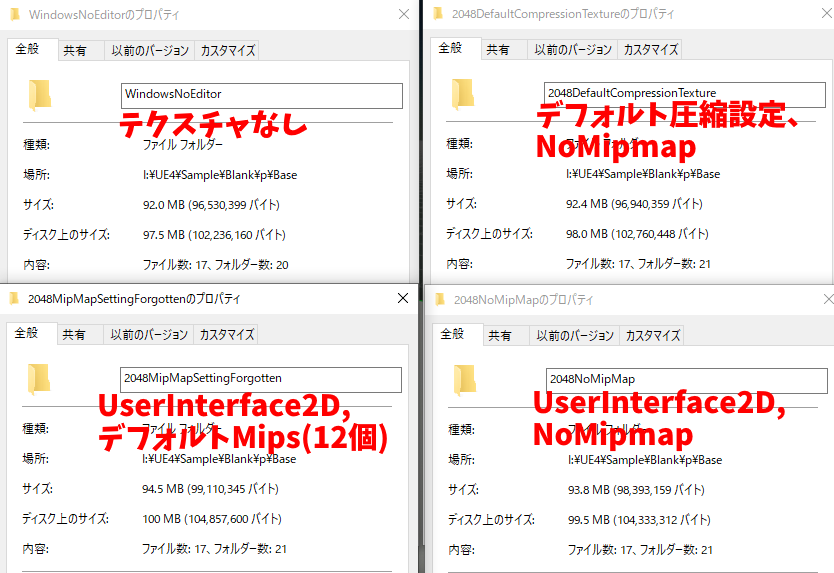Click the WindowsNoEditor folder name field

[262, 96]
